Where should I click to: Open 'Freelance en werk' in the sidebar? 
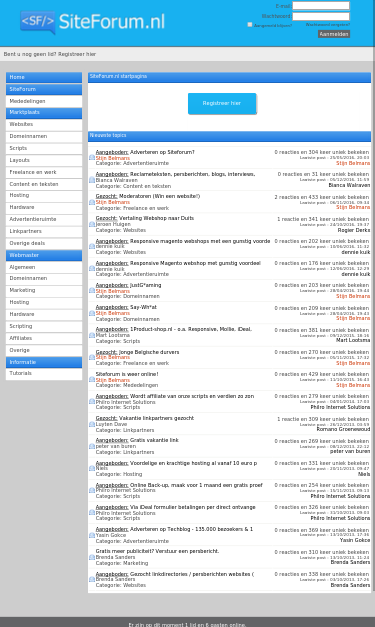click(x=44, y=172)
